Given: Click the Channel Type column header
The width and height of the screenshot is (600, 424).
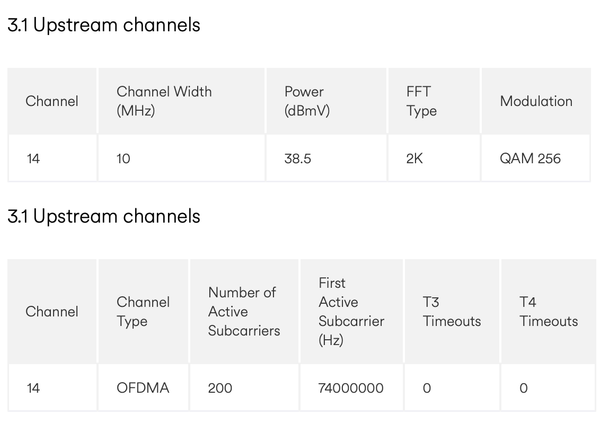Looking at the screenshot, I should [143, 311].
